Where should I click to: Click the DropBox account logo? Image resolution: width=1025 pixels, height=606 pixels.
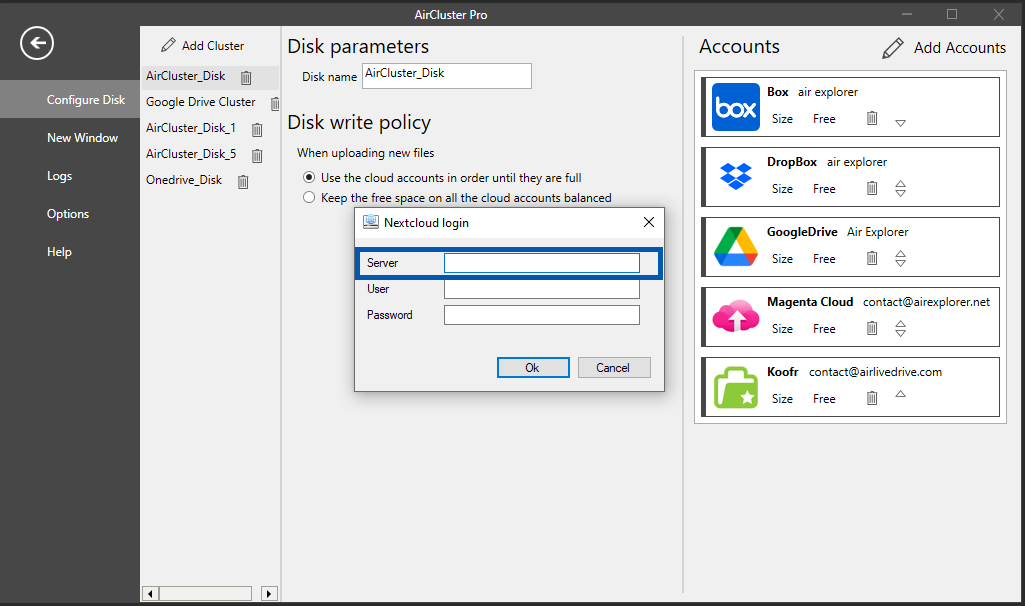tap(735, 177)
